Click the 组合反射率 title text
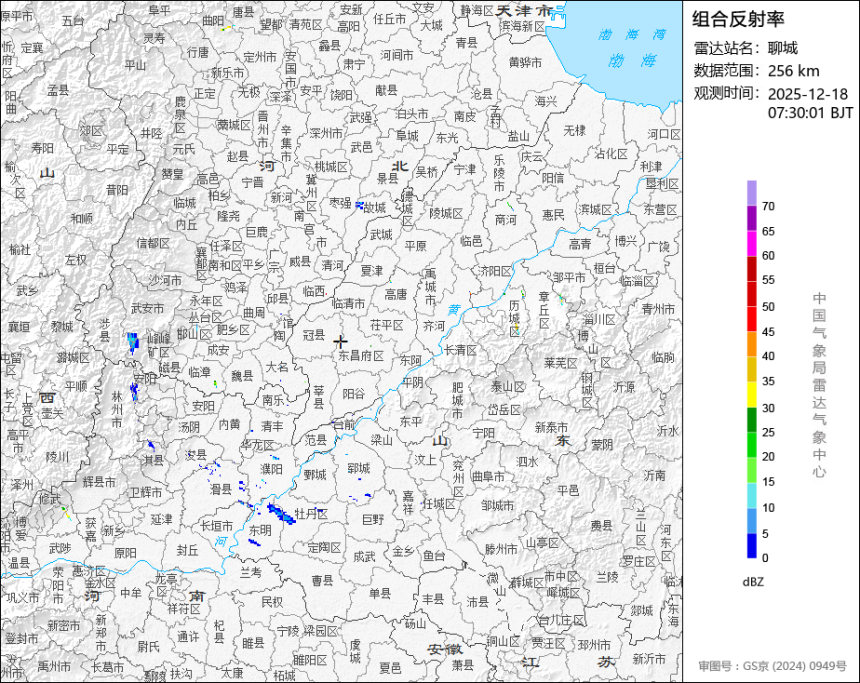860x683 pixels. pos(738,19)
